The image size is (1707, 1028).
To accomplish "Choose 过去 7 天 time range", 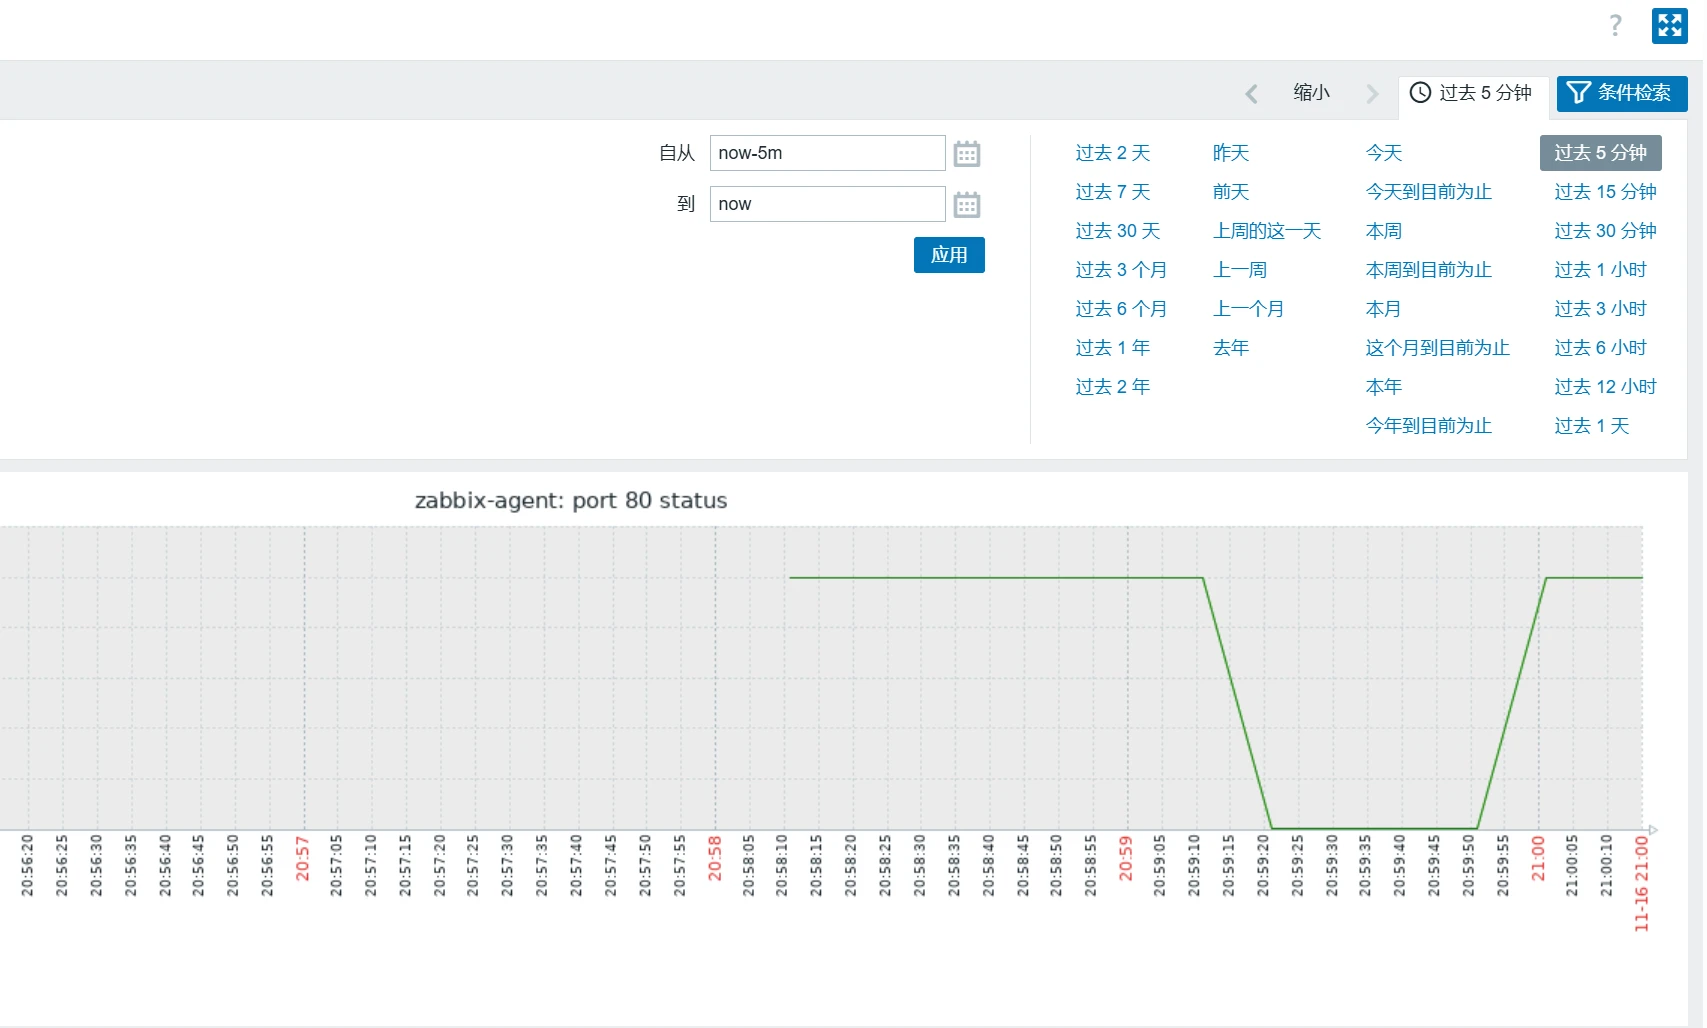I will (1112, 192).
